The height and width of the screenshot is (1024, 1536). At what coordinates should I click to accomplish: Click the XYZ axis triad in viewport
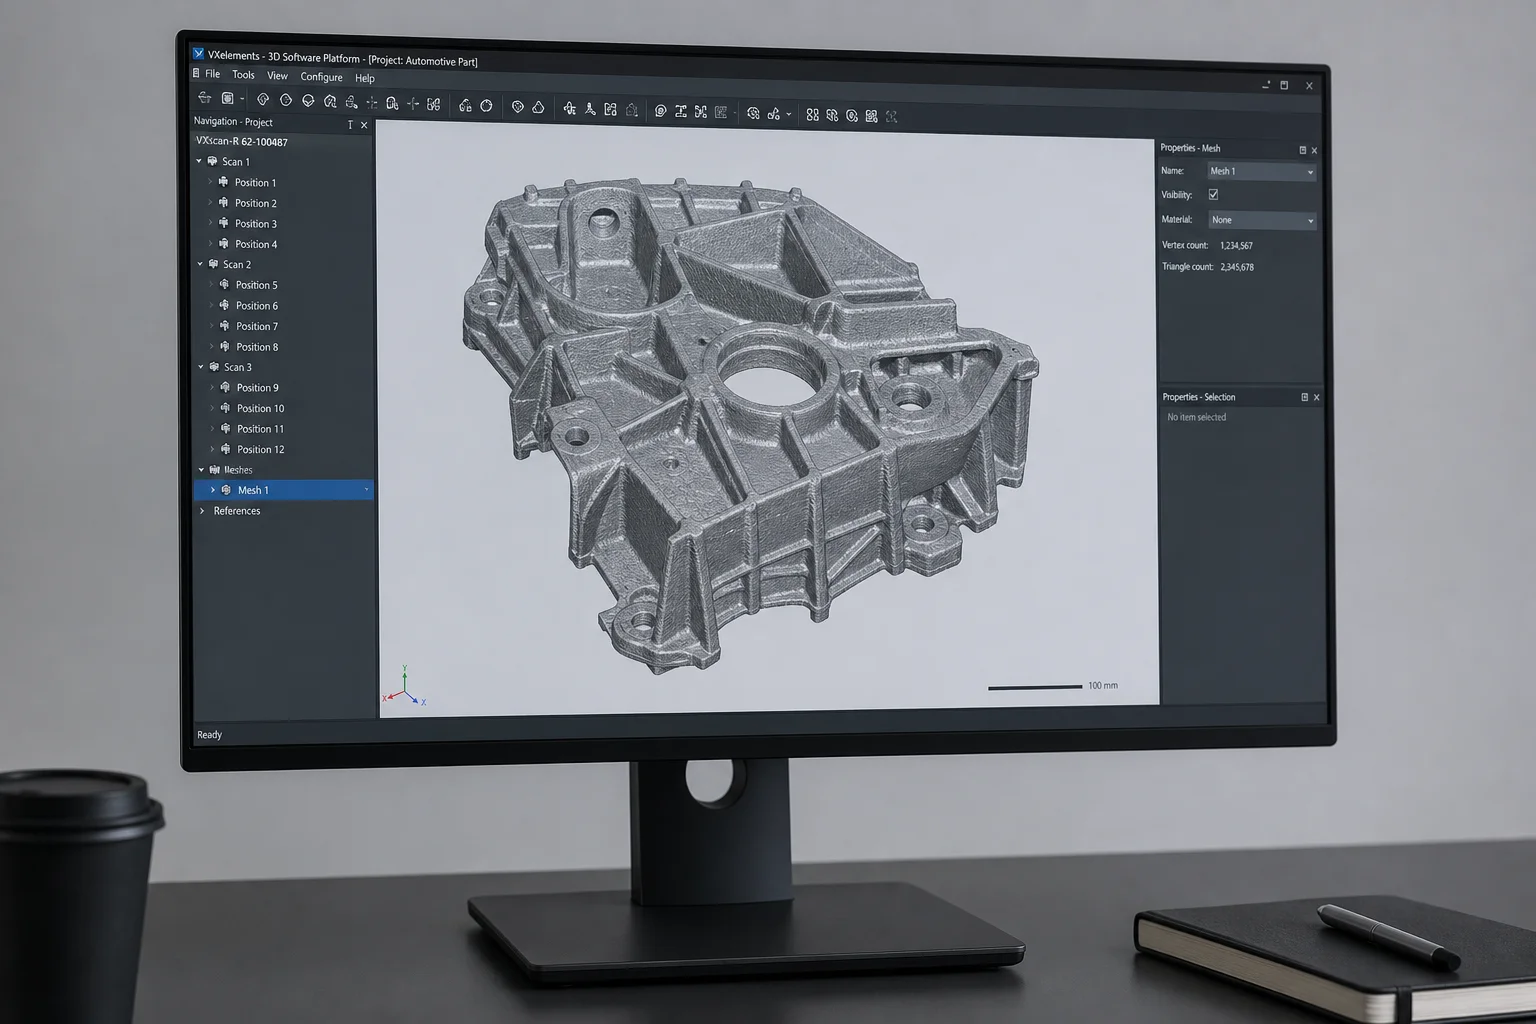[404, 686]
